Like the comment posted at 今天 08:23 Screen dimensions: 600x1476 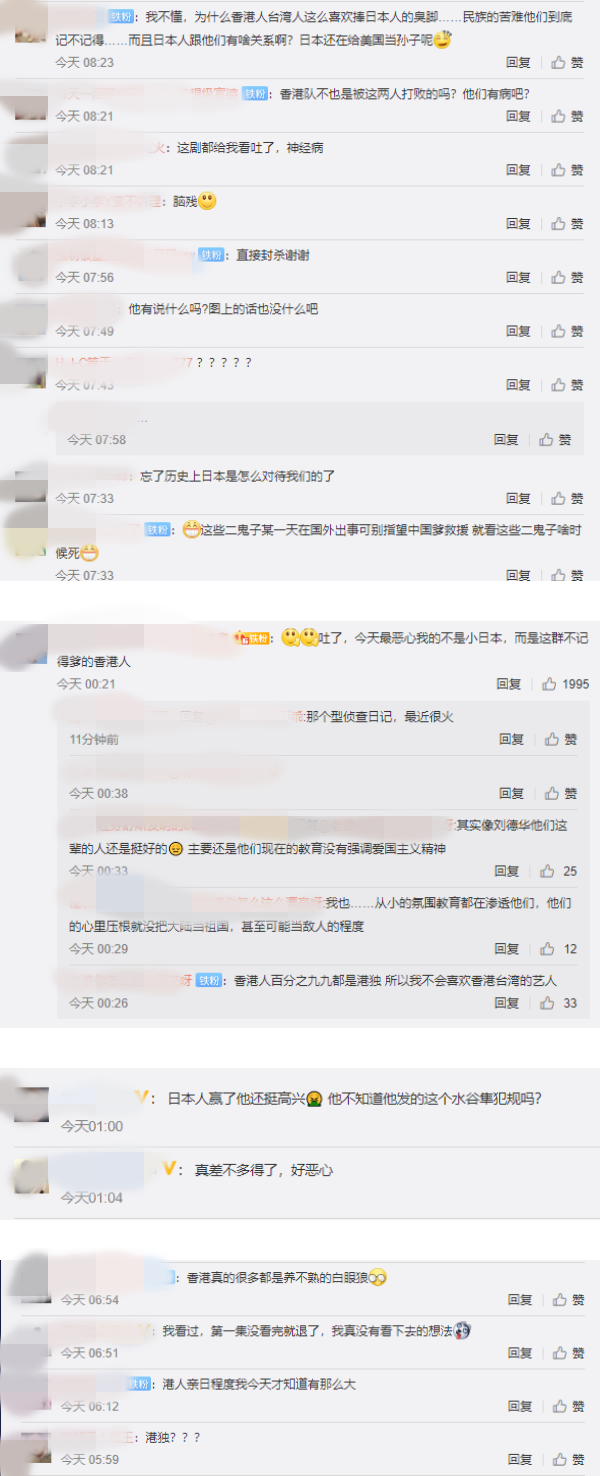click(567, 62)
